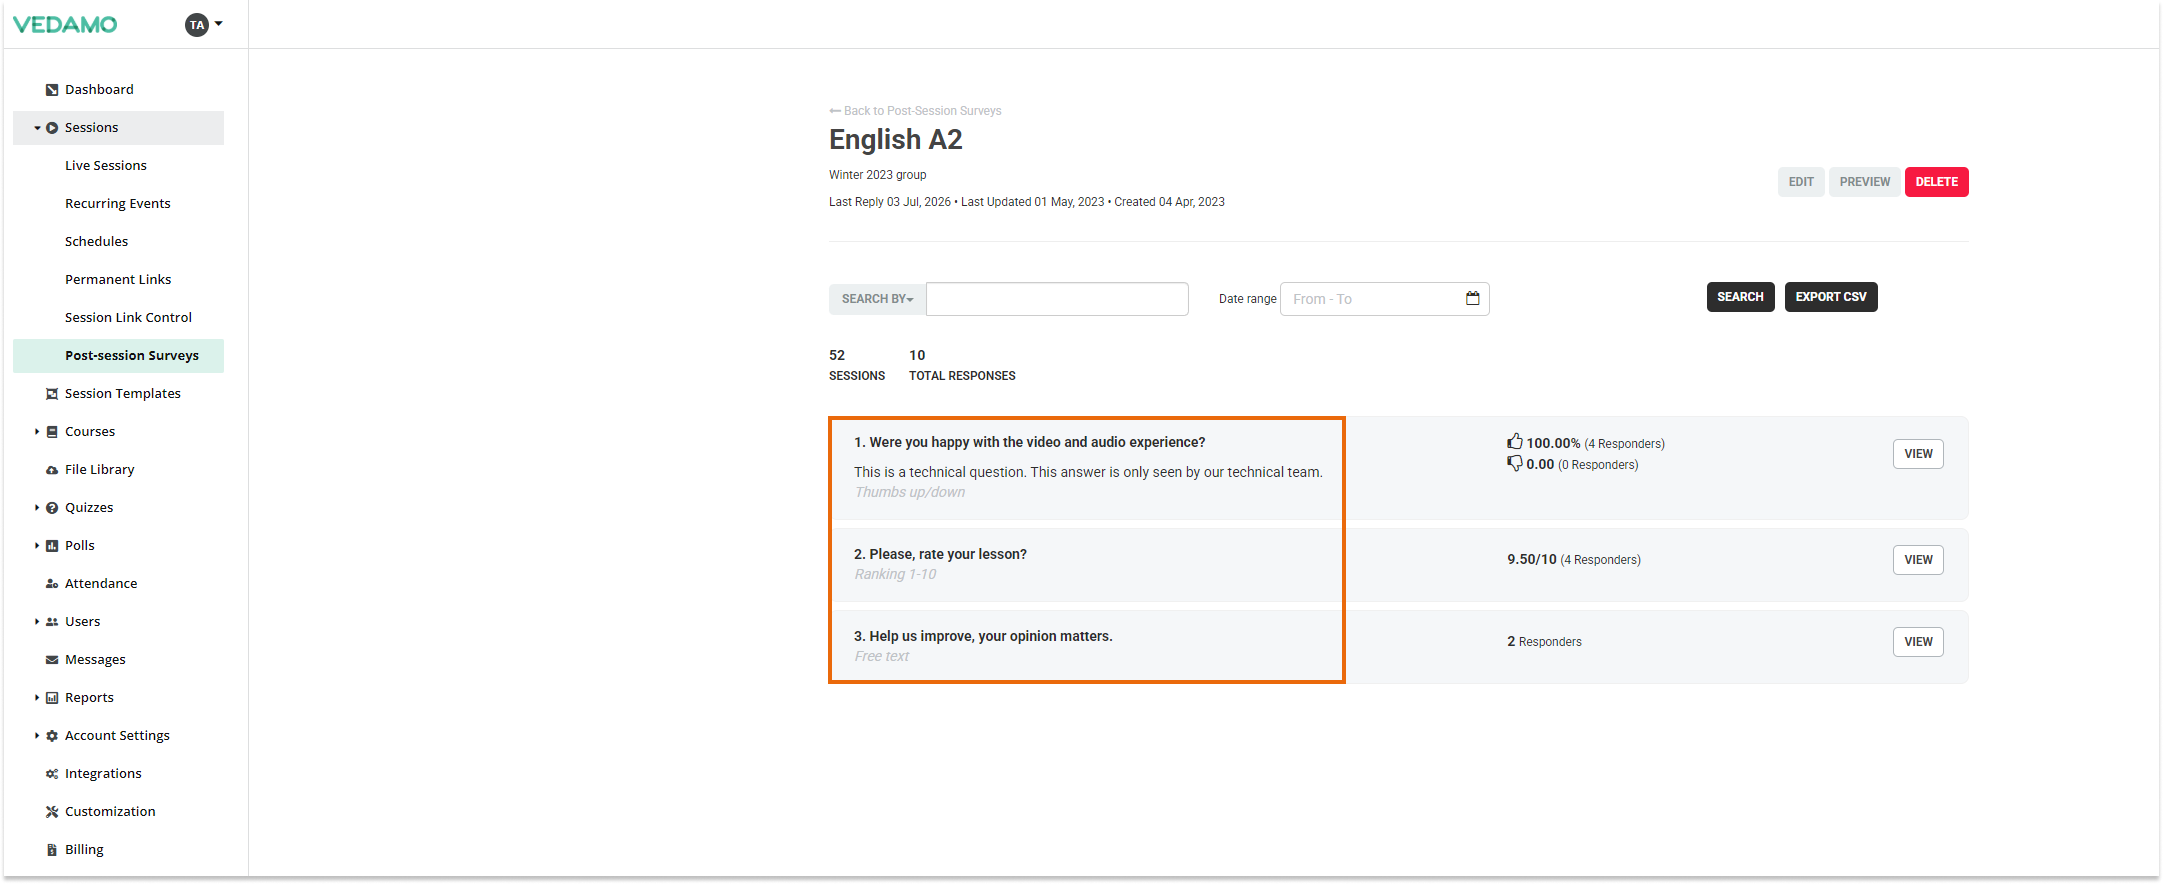Click the Polls chart icon

[x=52, y=546]
